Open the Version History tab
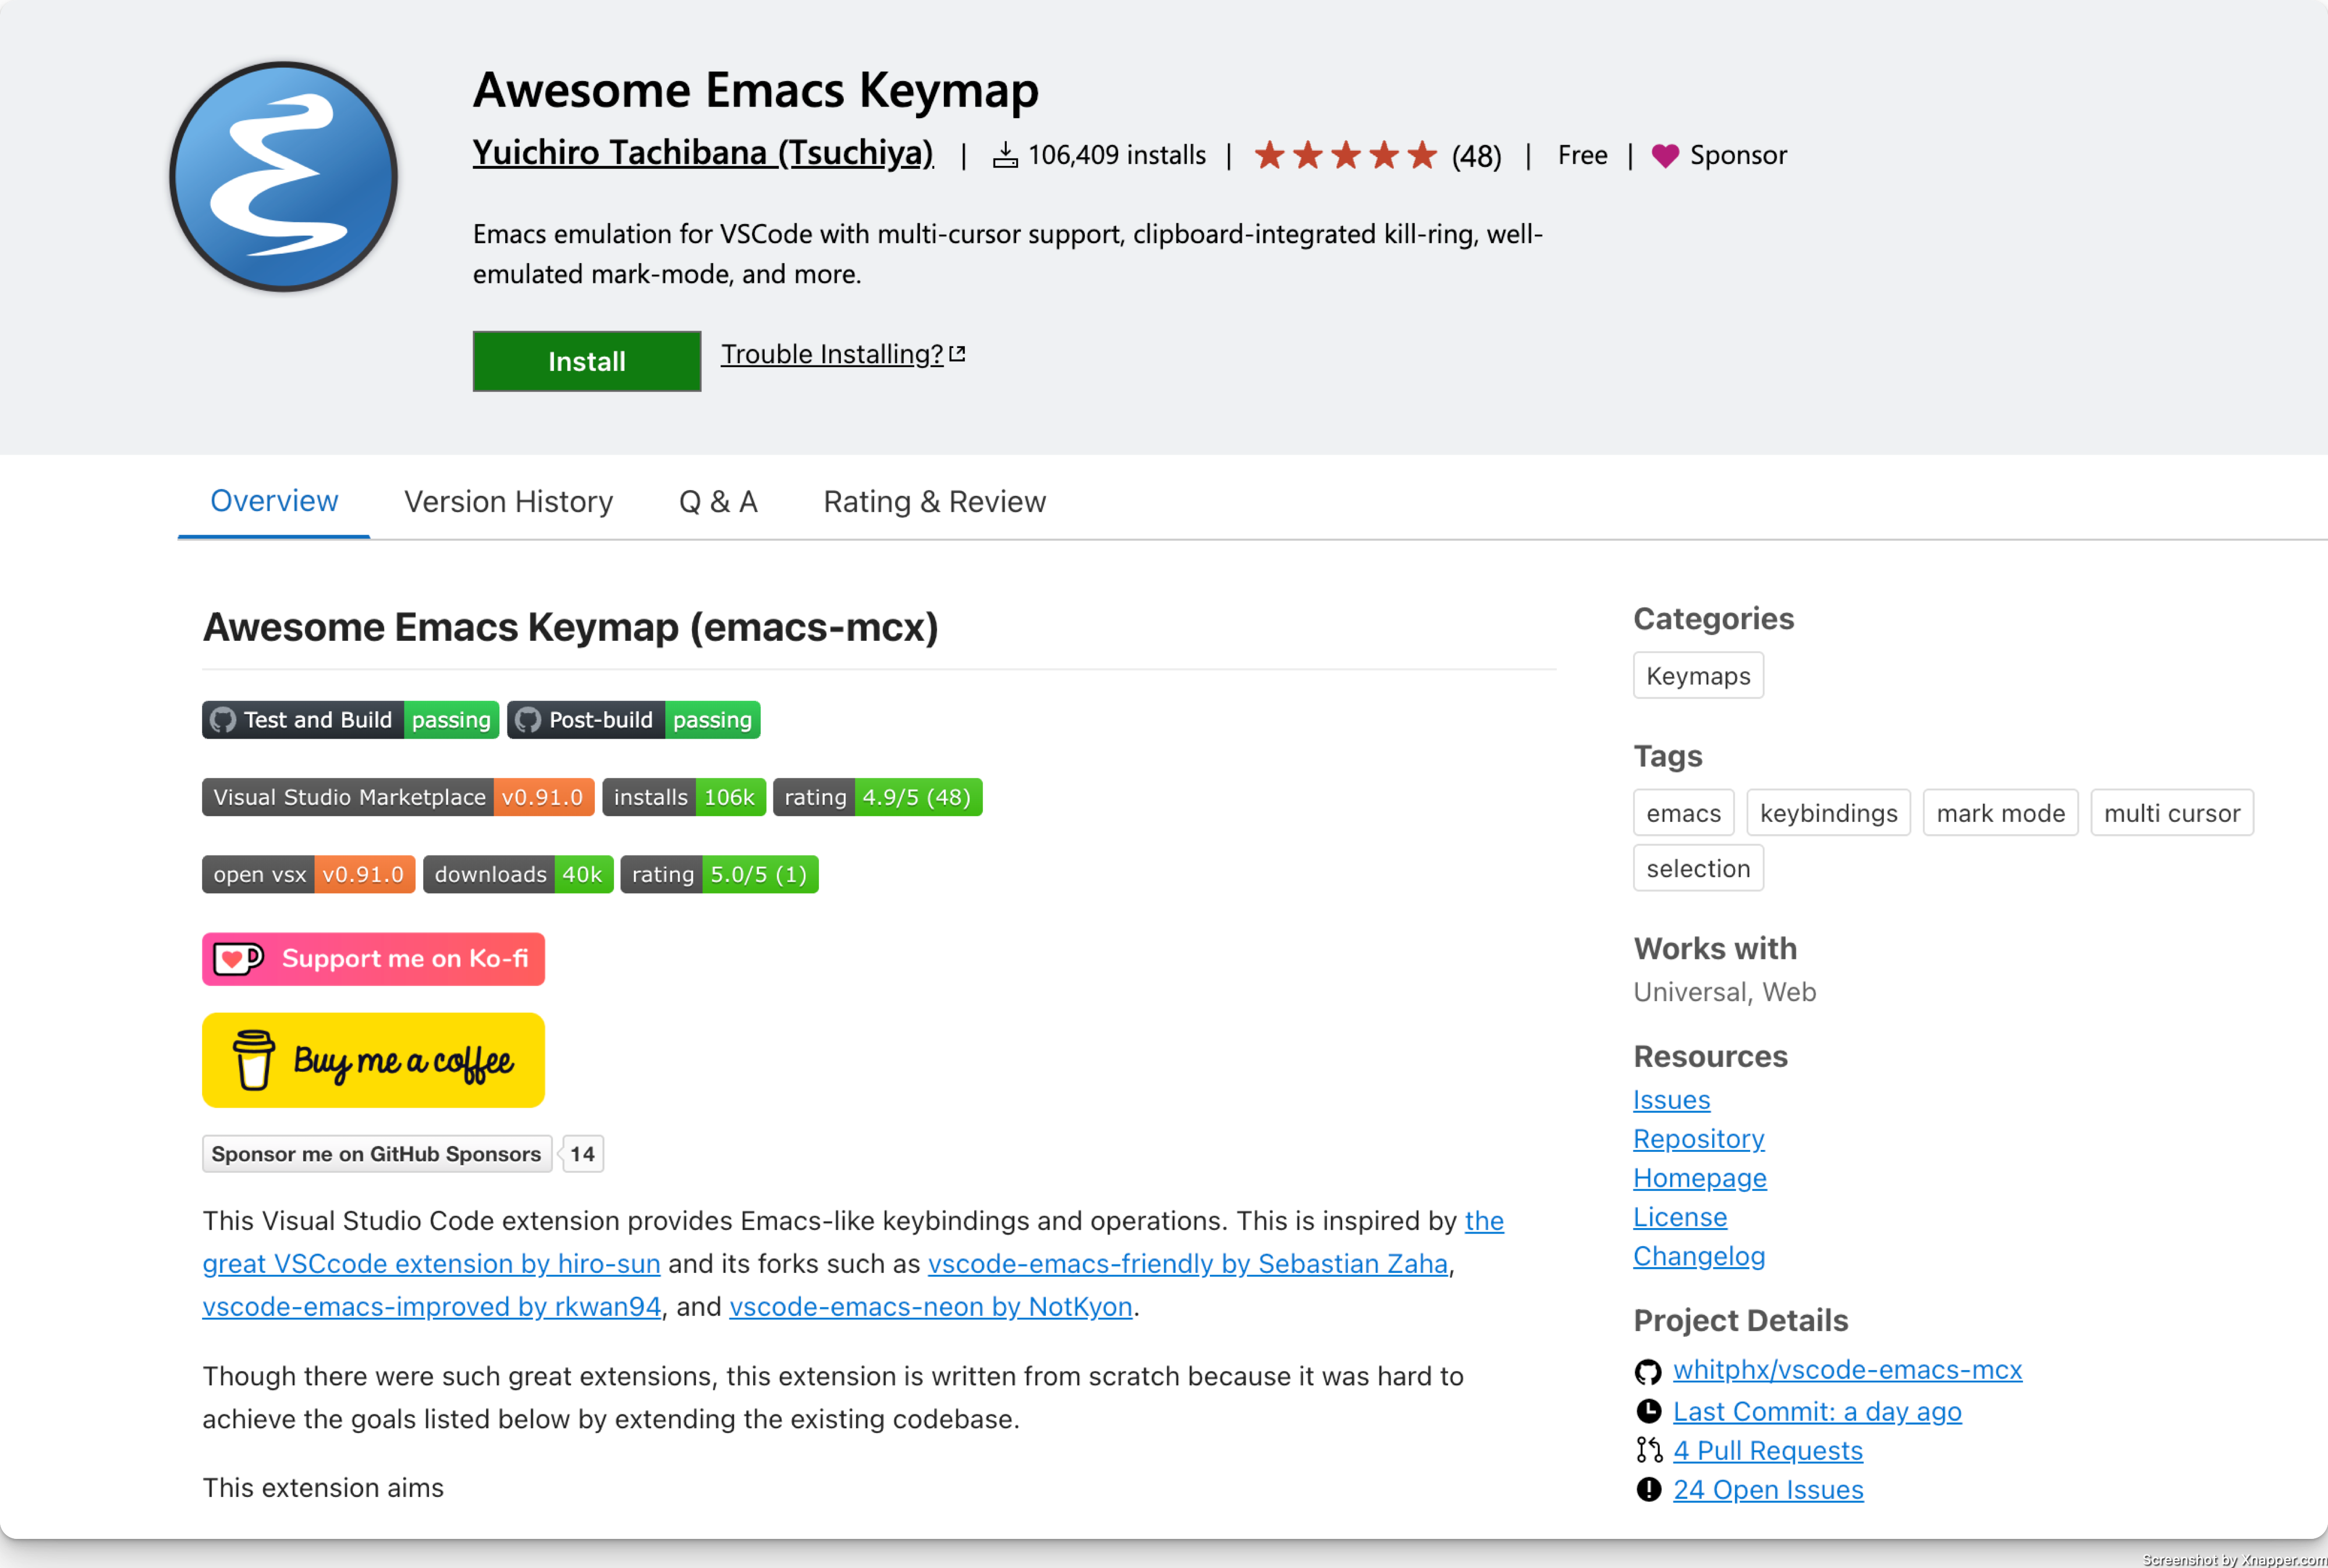The width and height of the screenshot is (2328, 1568). coord(508,501)
